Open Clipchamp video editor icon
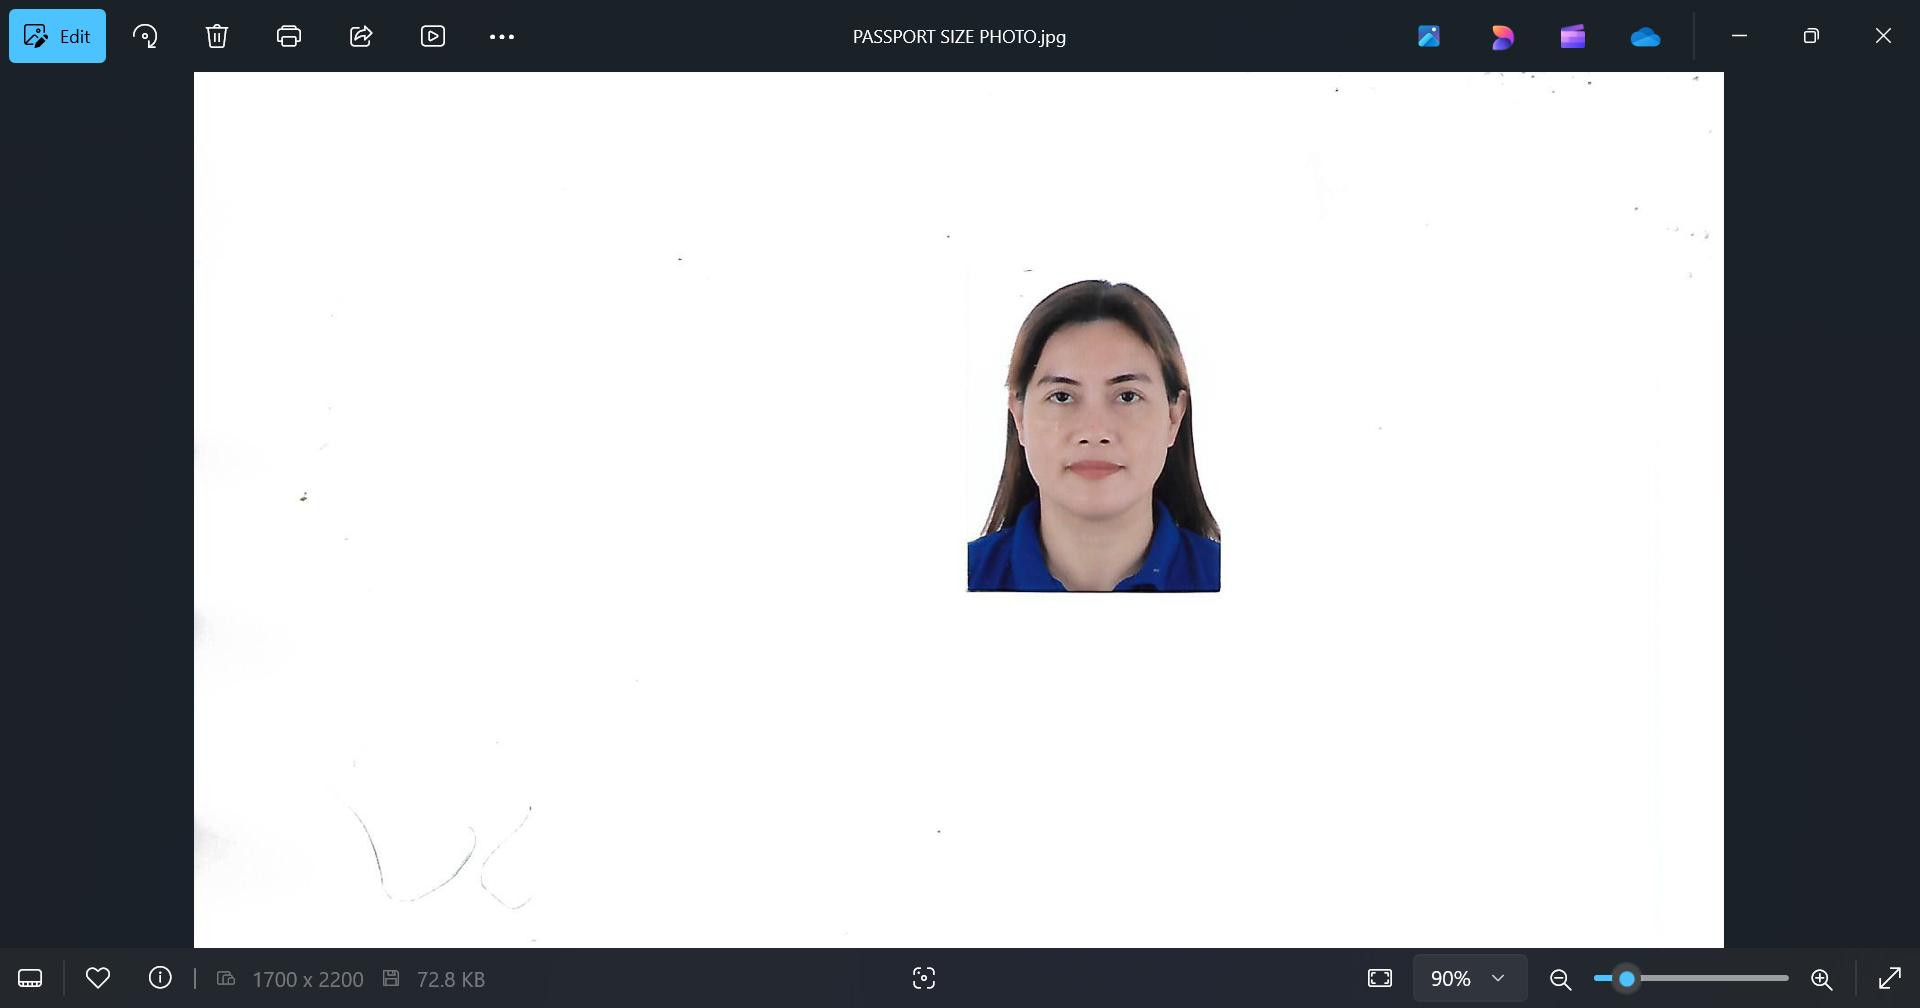The height and width of the screenshot is (1008, 1920). tap(1573, 36)
